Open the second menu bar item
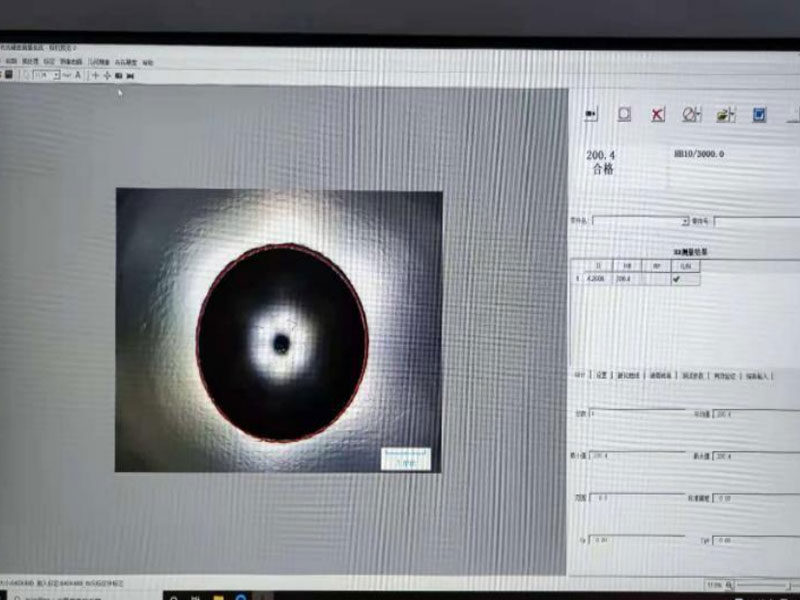 click(x=30, y=61)
